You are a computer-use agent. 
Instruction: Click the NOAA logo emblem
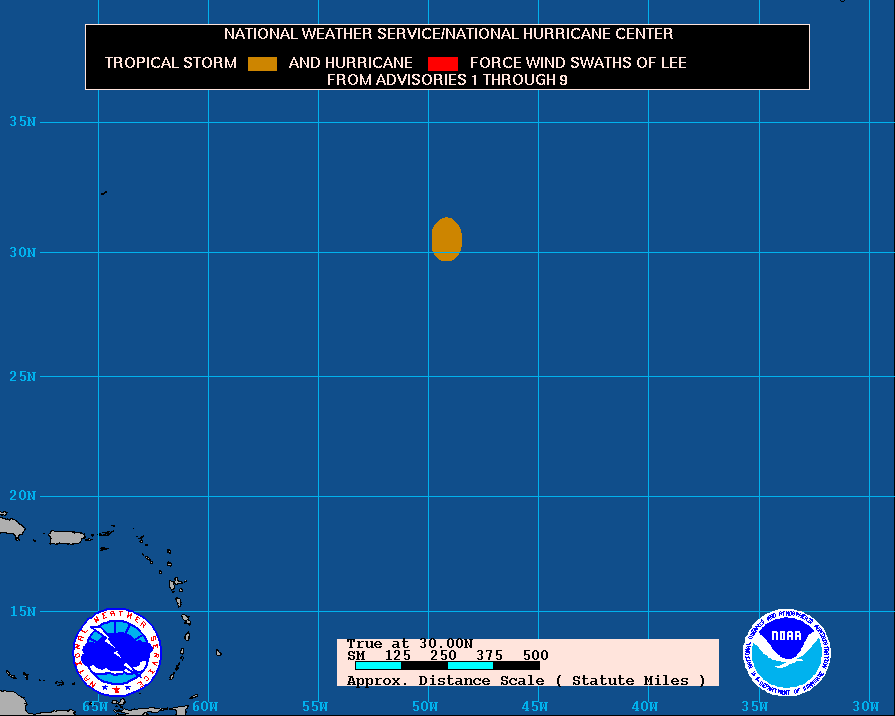[787, 652]
